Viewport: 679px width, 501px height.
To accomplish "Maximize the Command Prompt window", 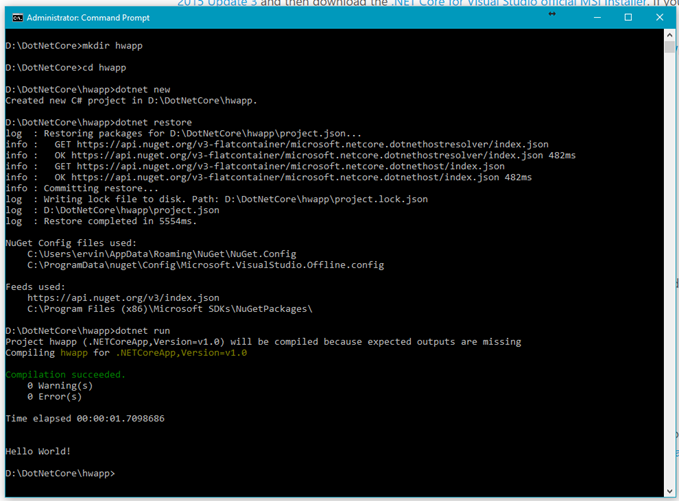I will pos(628,18).
